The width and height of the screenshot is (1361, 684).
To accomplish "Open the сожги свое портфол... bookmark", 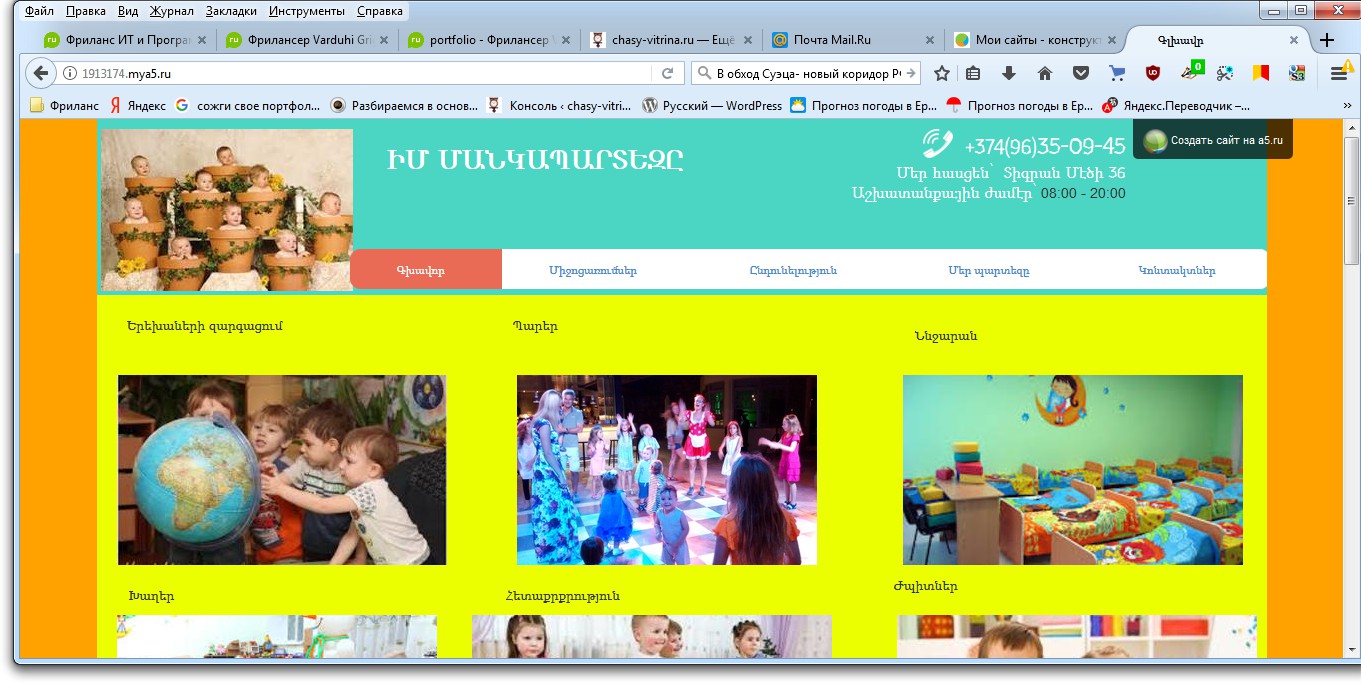I will 248,105.
